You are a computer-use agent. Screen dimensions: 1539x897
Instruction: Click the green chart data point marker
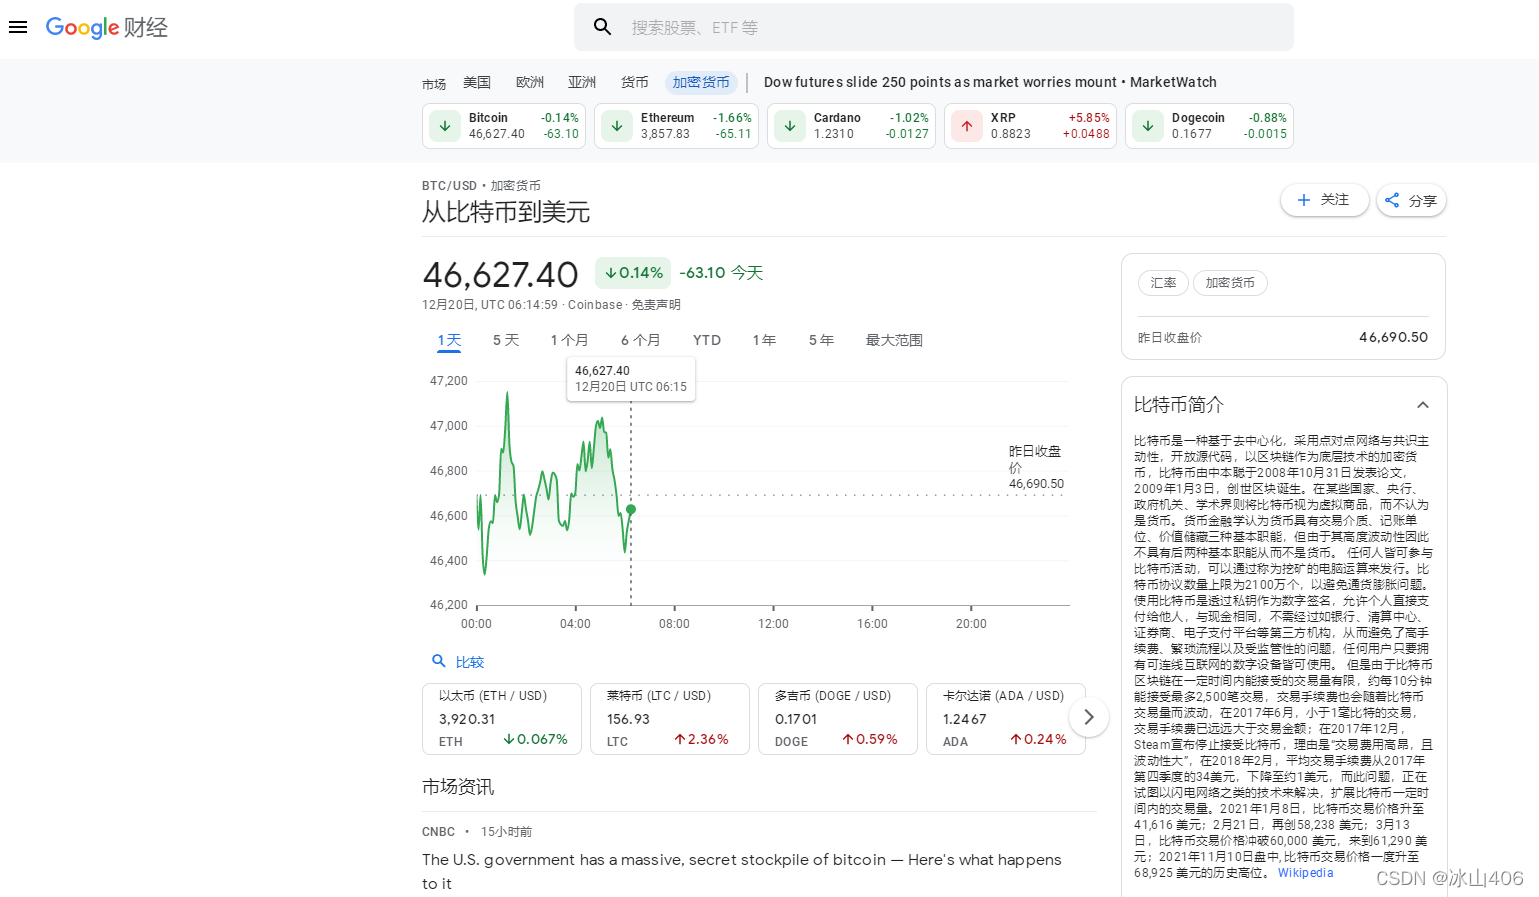[631, 510]
